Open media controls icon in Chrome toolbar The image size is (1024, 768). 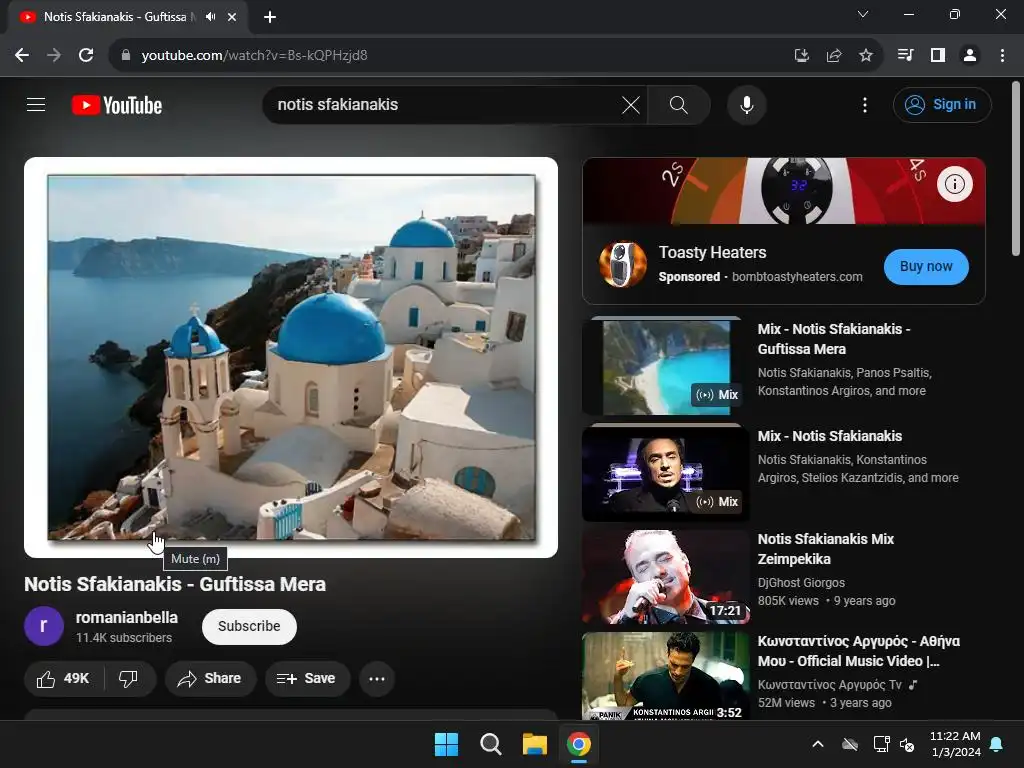905,55
